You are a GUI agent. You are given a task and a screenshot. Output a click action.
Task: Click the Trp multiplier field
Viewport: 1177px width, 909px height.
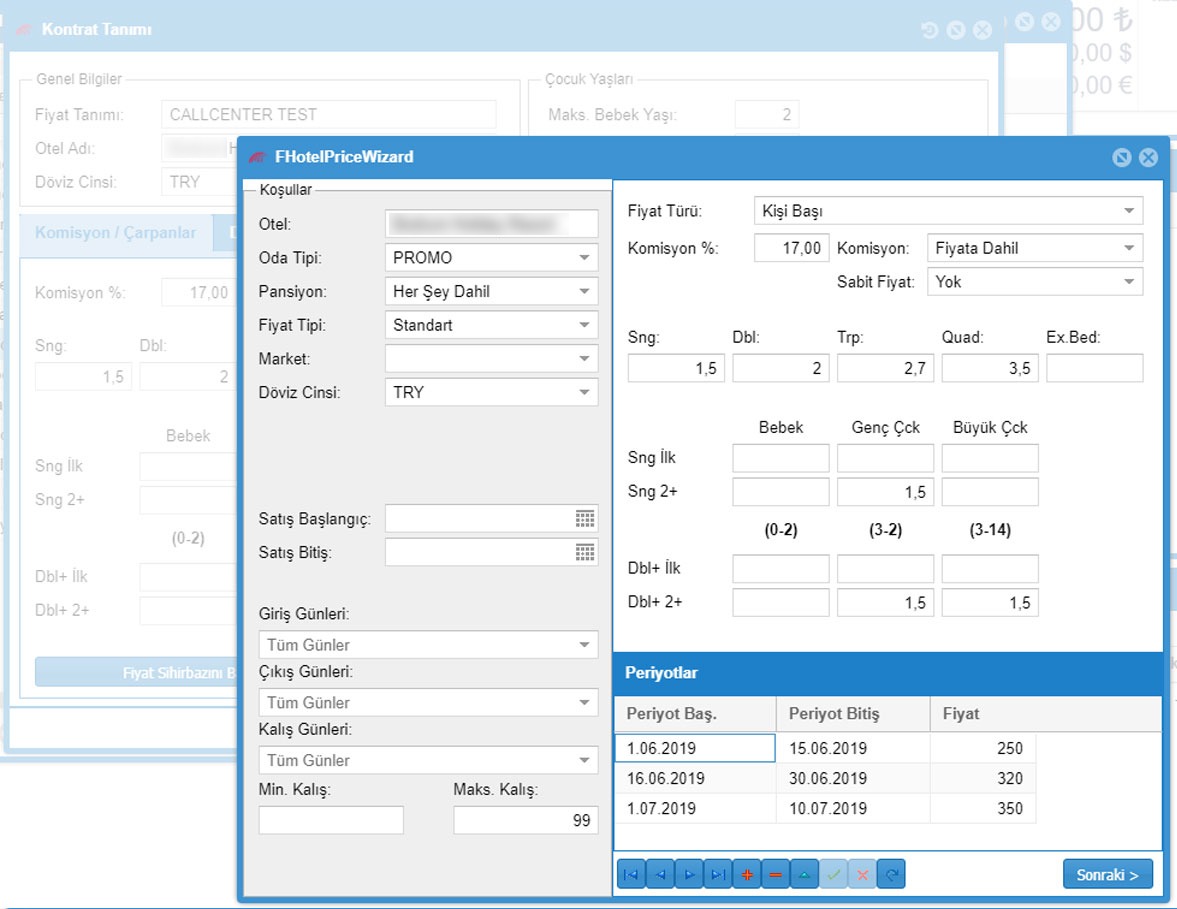pyautogui.click(x=886, y=369)
